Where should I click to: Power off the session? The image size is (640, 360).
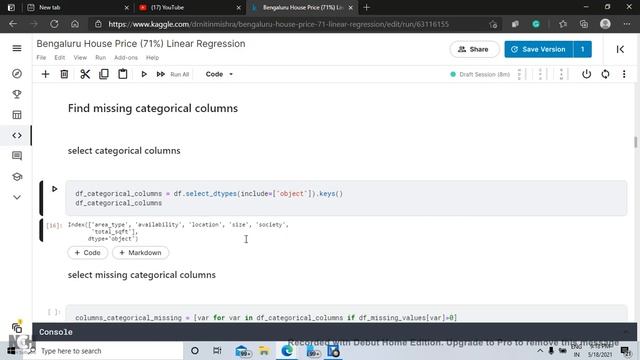[x=587, y=74]
